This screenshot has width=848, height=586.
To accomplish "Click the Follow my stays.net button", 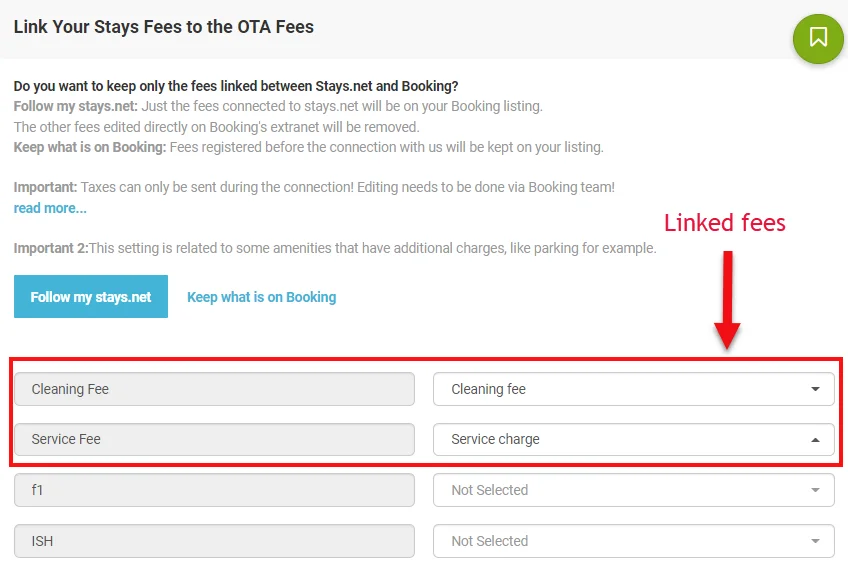I will pyautogui.click(x=91, y=297).
